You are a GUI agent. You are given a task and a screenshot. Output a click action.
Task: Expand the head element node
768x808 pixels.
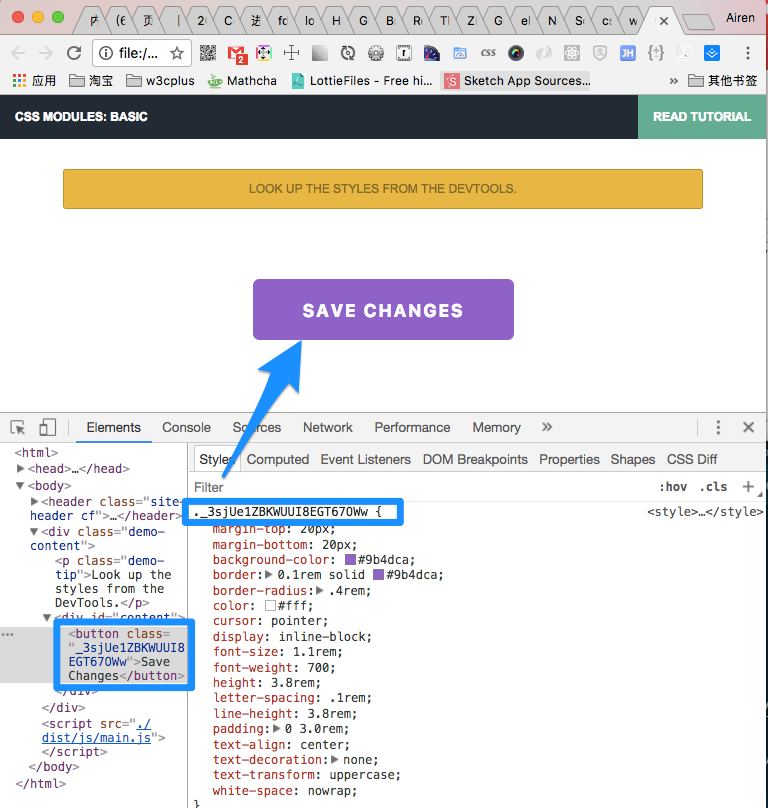(x=21, y=468)
